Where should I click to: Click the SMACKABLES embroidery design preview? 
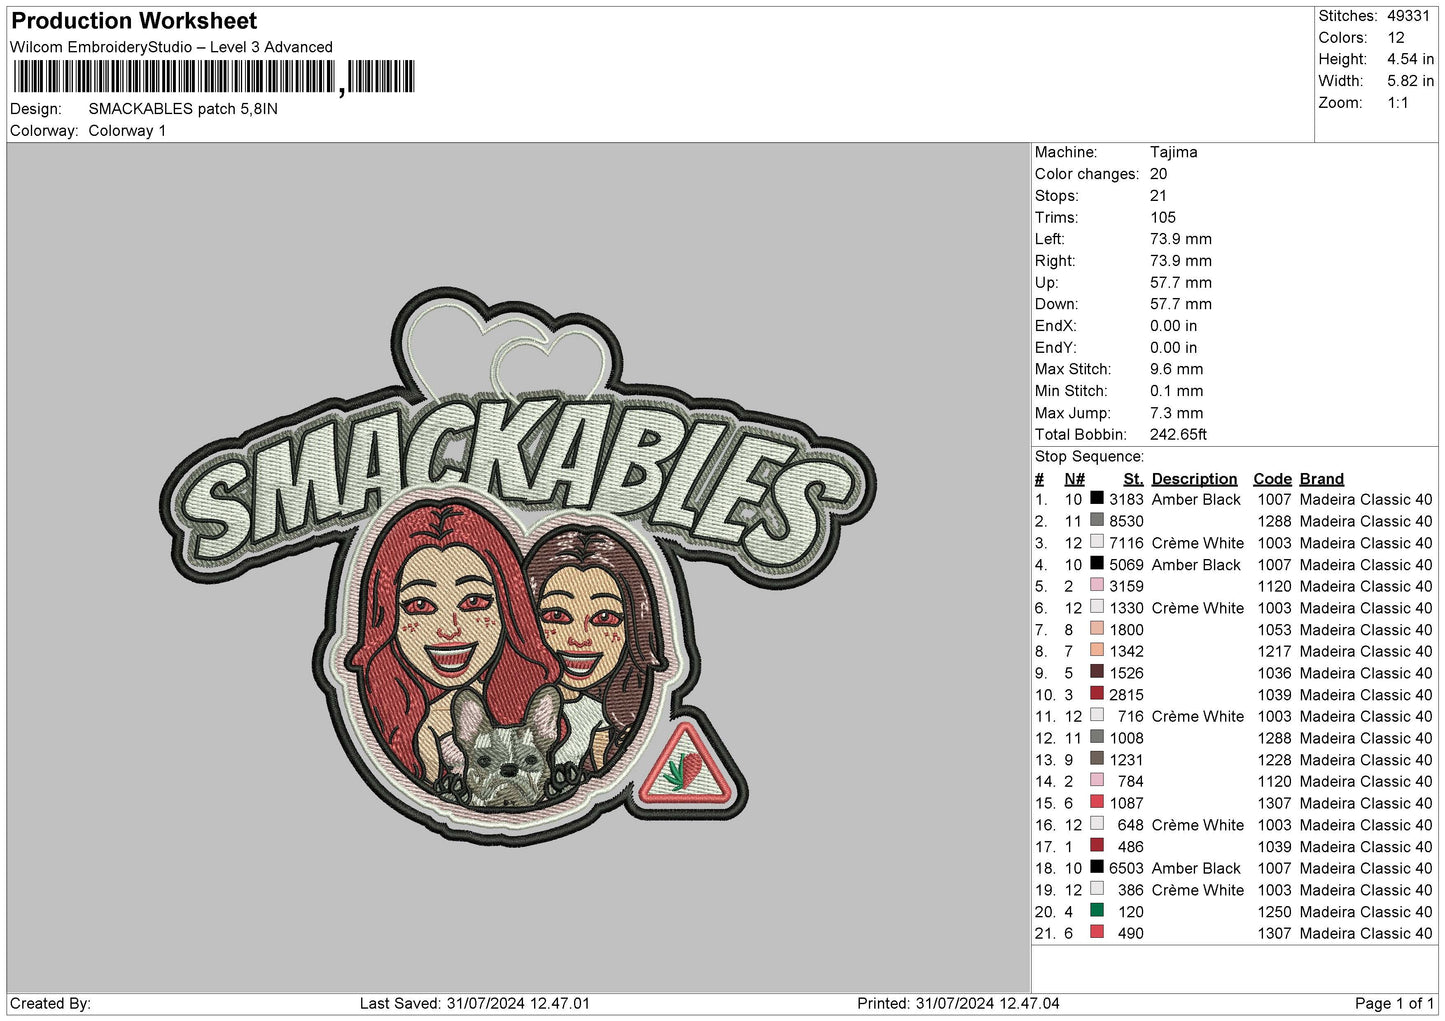click(x=518, y=567)
